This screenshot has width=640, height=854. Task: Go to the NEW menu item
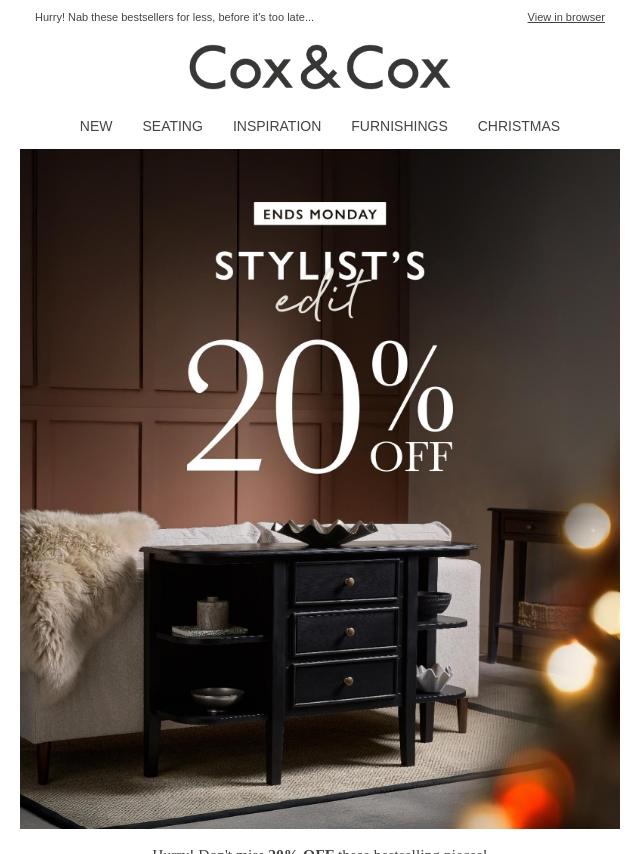pyautogui.click(x=96, y=126)
